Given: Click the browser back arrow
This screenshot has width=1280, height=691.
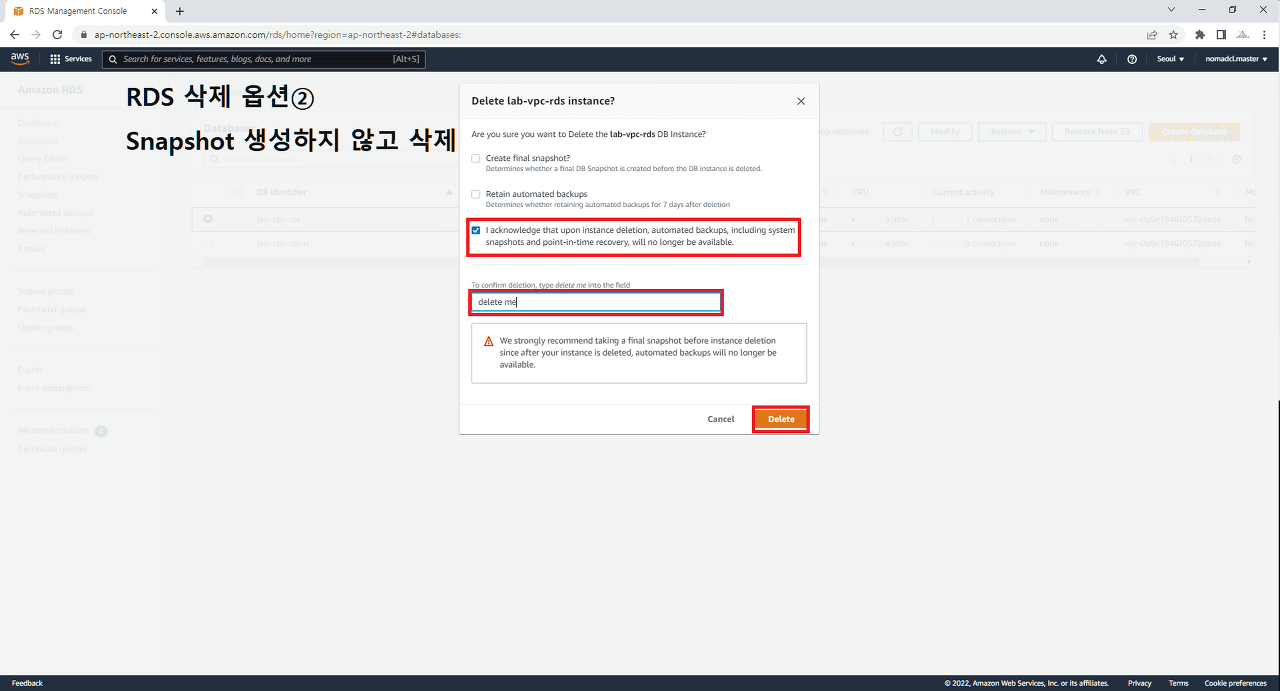Looking at the screenshot, I should [14, 34].
